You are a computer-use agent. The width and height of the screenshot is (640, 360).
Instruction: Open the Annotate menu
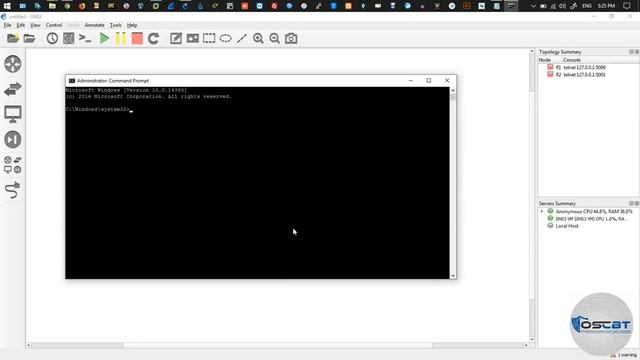tap(94, 25)
